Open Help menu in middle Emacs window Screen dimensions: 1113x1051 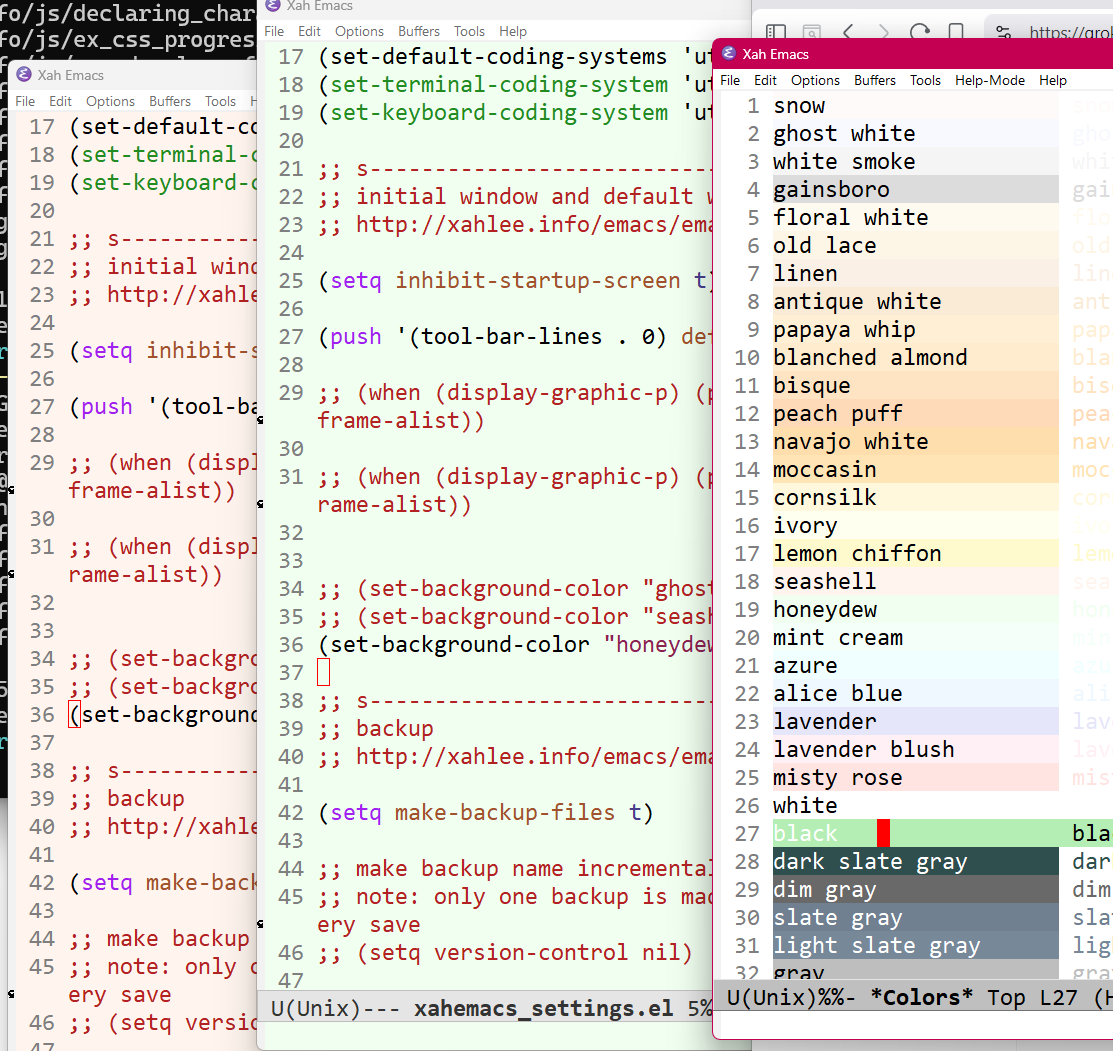click(x=512, y=31)
